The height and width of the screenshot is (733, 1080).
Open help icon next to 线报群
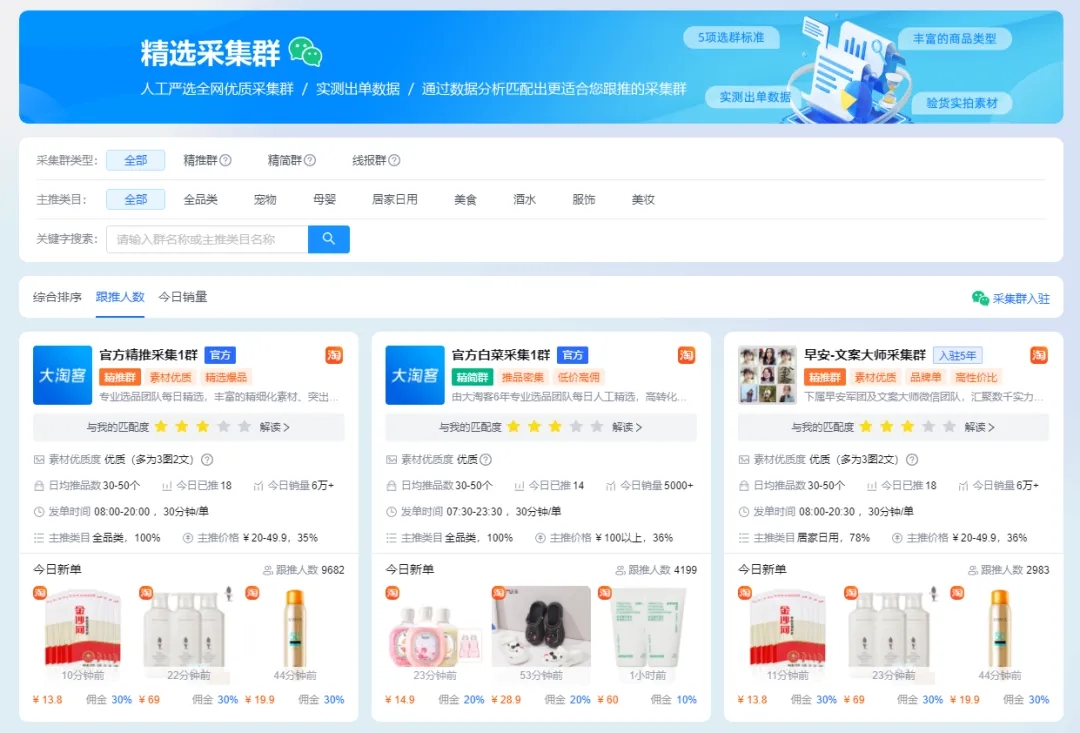point(394,161)
